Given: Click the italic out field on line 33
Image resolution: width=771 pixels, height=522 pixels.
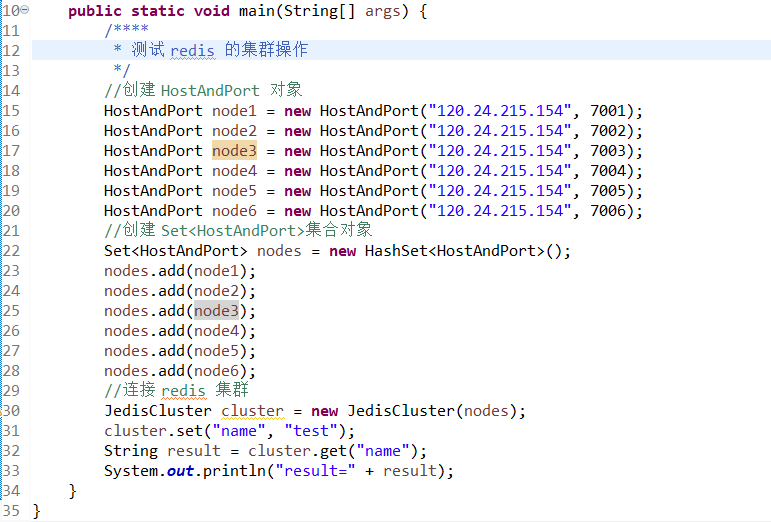Looking at the screenshot, I should (x=180, y=471).
